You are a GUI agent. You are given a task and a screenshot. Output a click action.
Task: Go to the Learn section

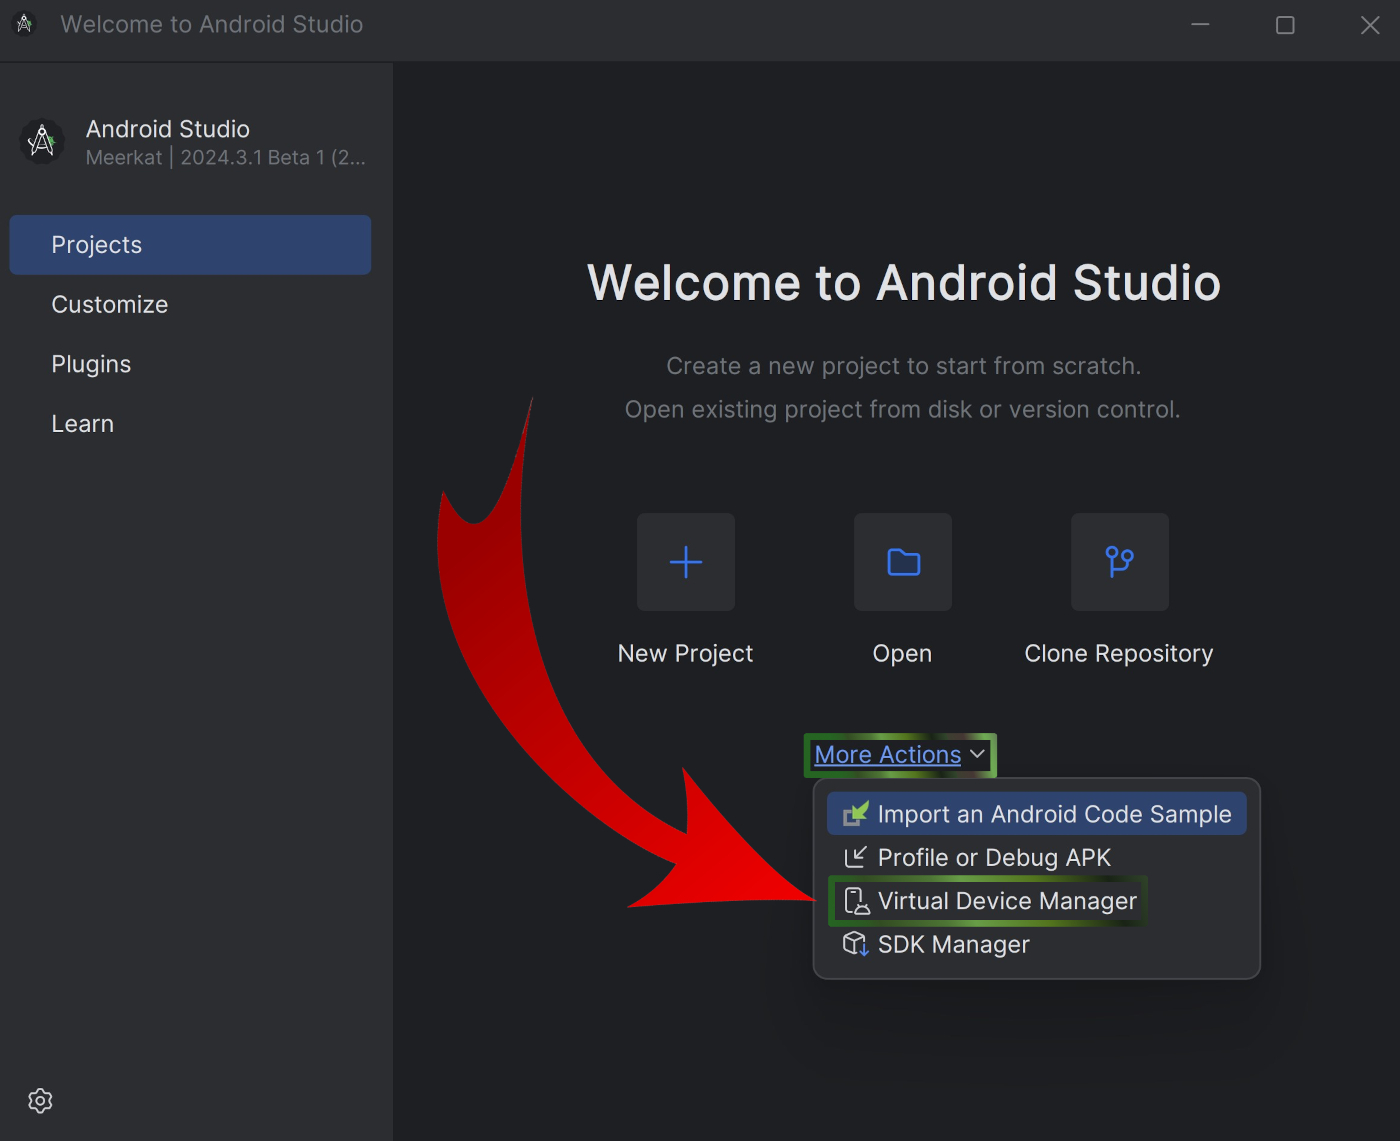[x=83, y=424]
